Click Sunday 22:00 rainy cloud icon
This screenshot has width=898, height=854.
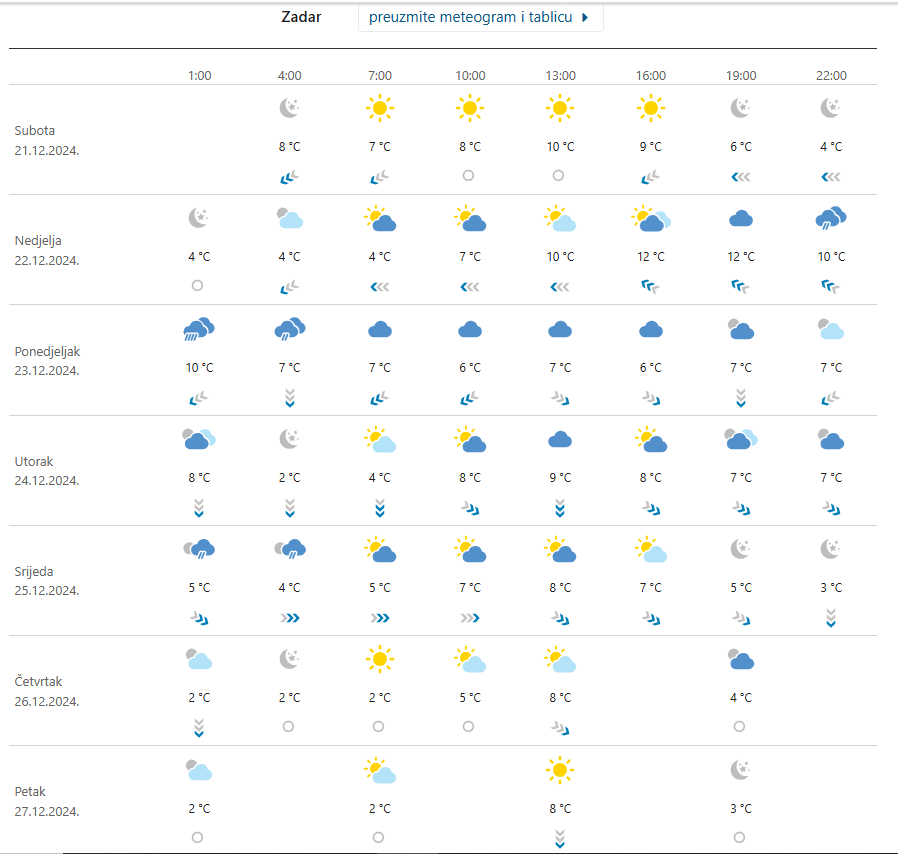(831, 218)
